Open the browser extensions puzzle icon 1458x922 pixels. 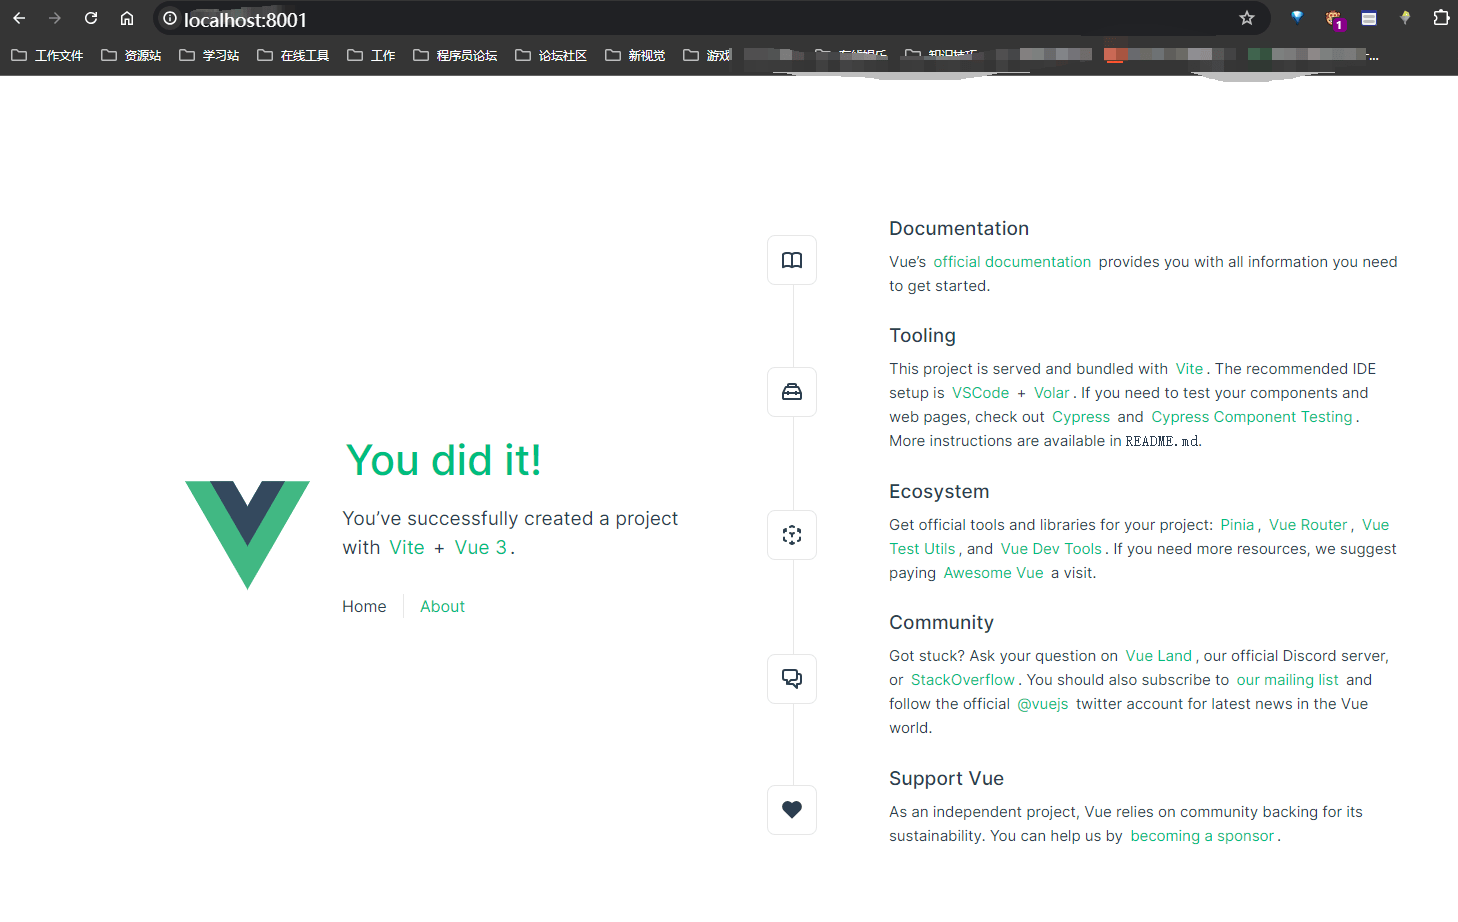[x=1440, y=18]
